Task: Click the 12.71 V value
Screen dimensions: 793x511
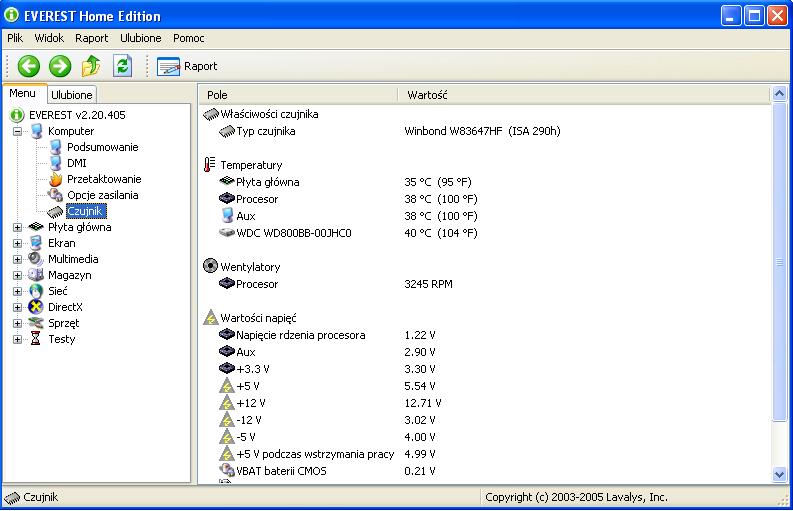Action: click(423, 403)
